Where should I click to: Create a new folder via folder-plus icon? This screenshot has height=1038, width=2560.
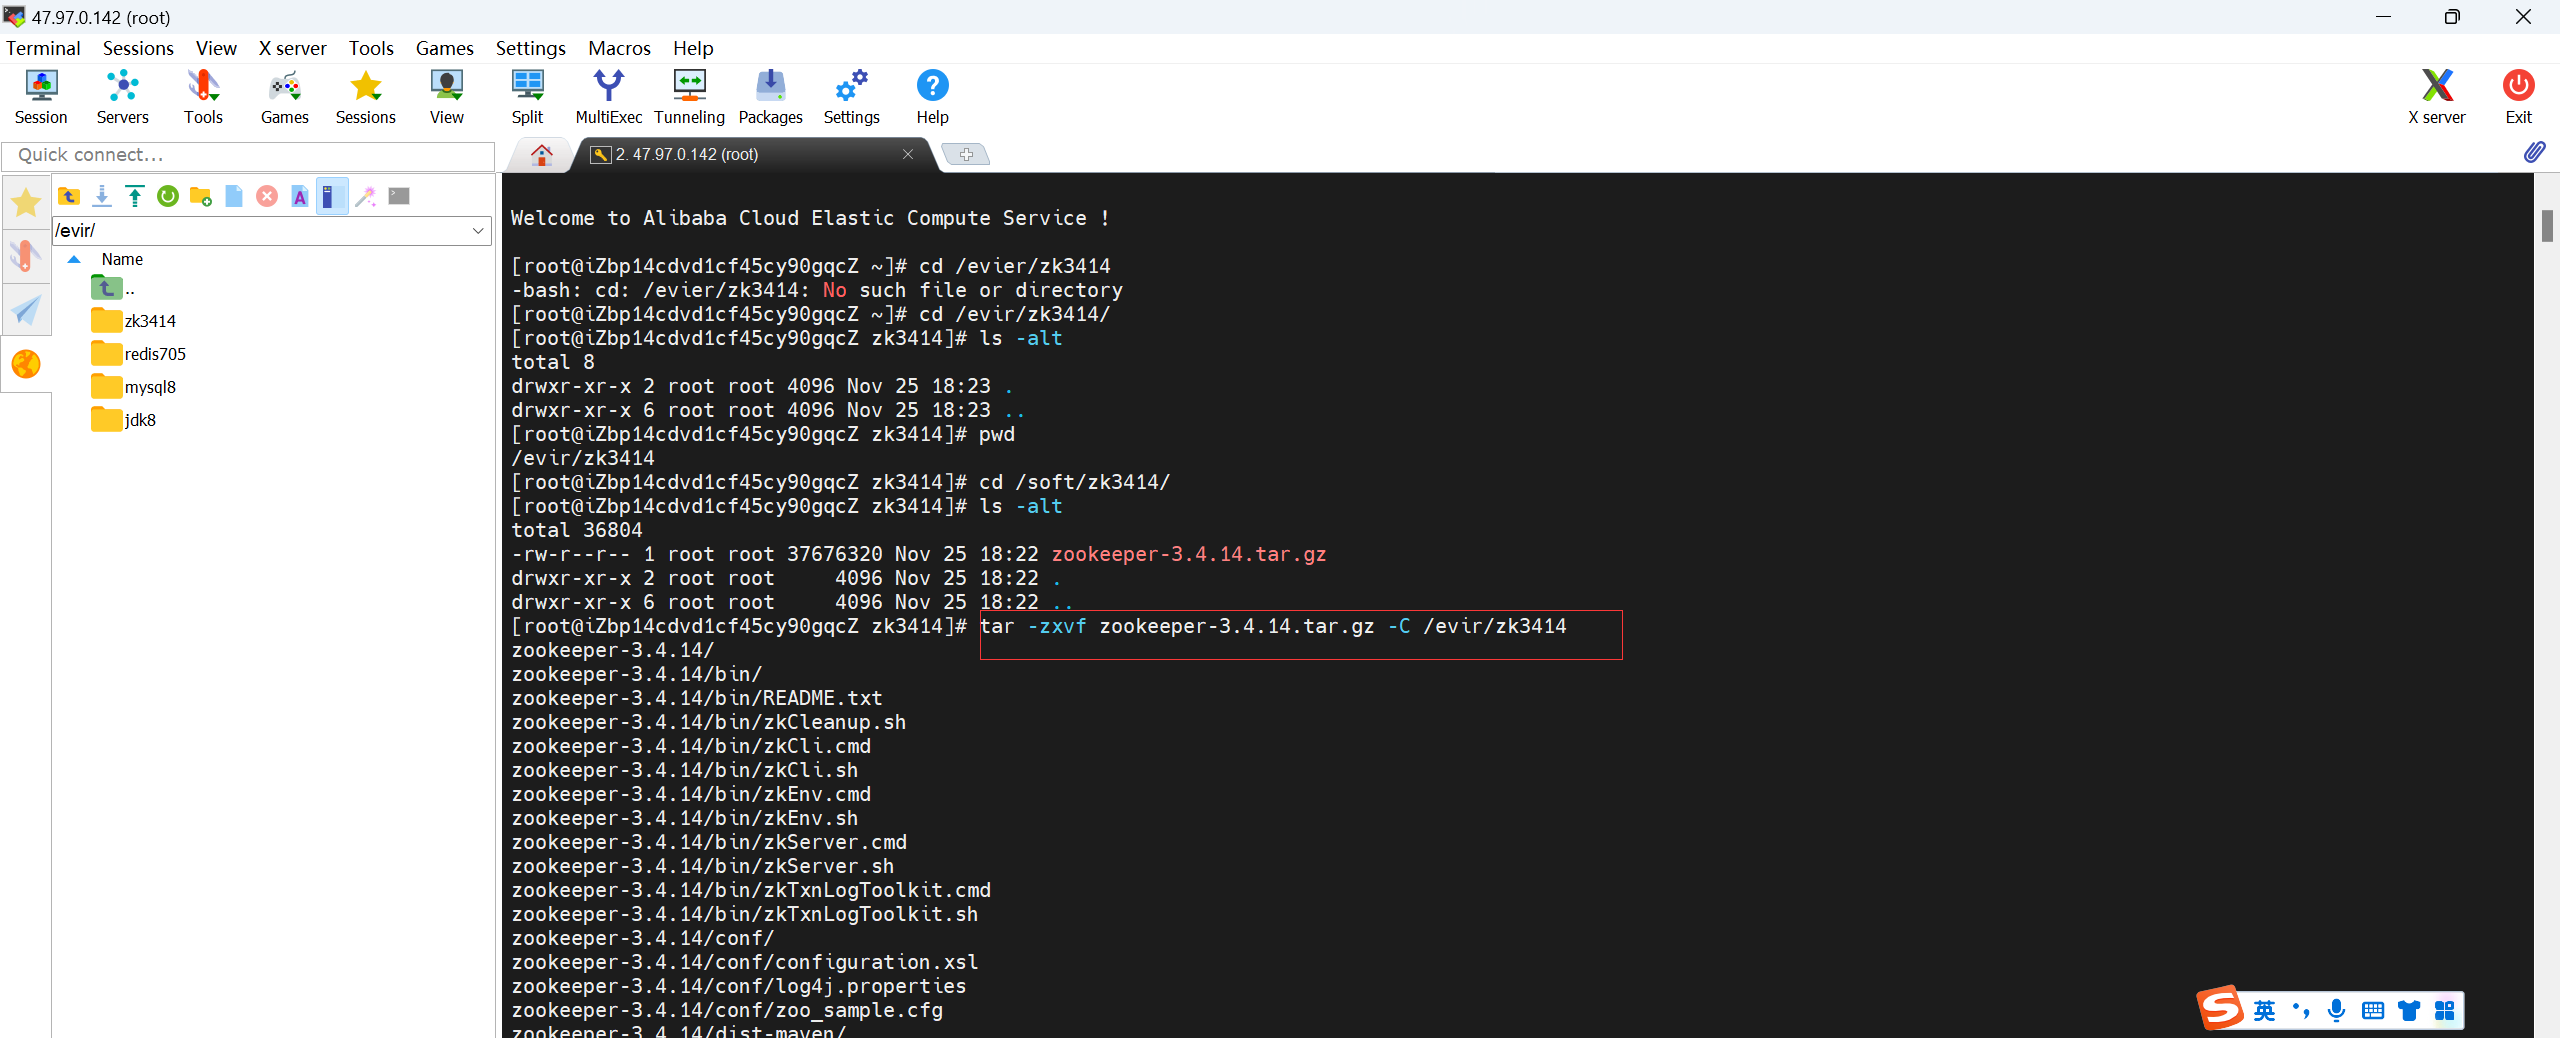point(201,196)
